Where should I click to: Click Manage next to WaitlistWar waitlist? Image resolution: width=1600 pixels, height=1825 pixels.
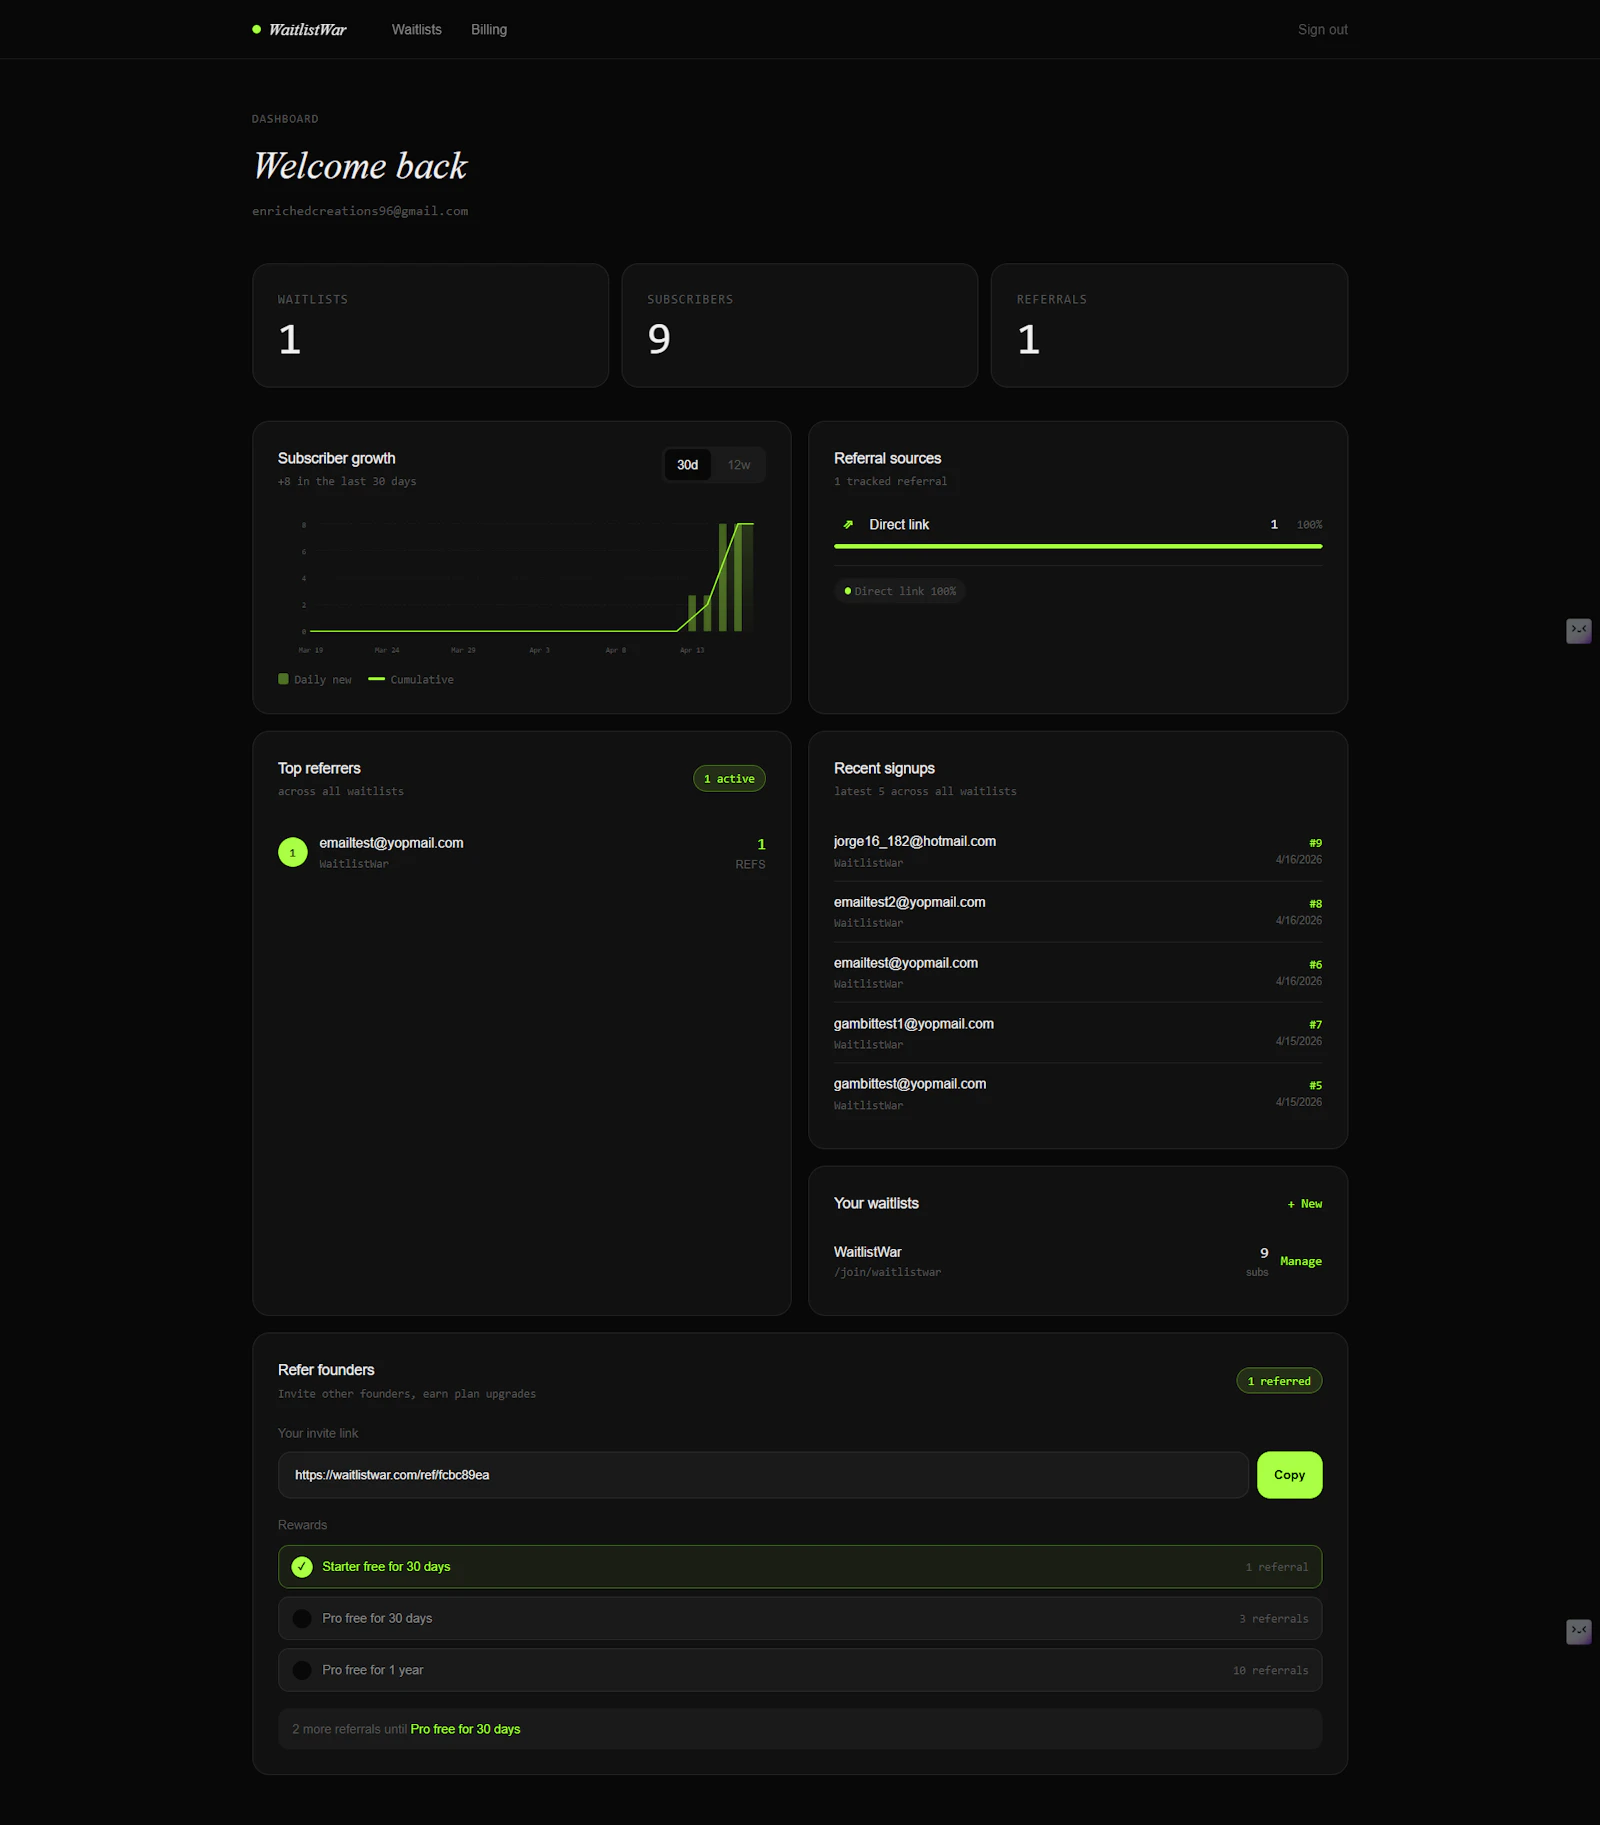pos(1300,1261)
